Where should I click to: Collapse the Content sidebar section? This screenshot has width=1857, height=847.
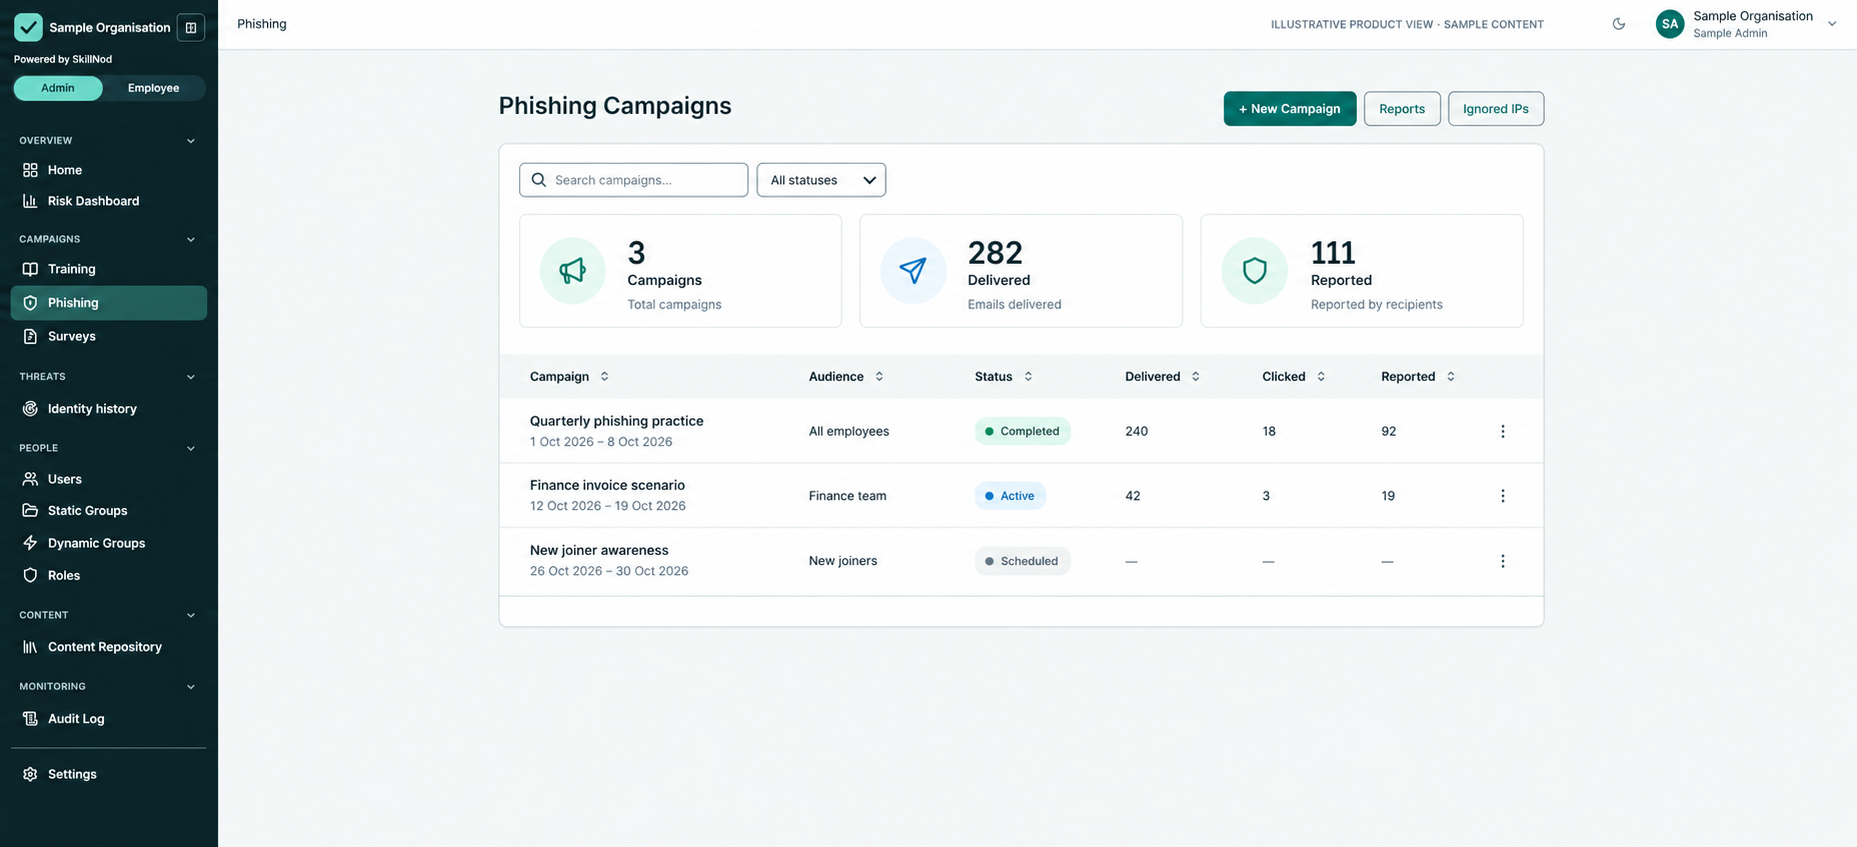pos(190,615)
